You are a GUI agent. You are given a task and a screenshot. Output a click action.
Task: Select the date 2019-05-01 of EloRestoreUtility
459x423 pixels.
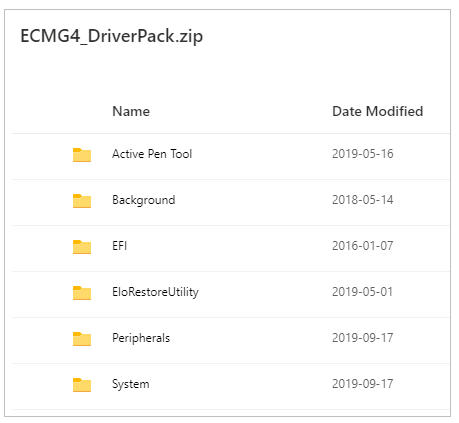[362, 292]
